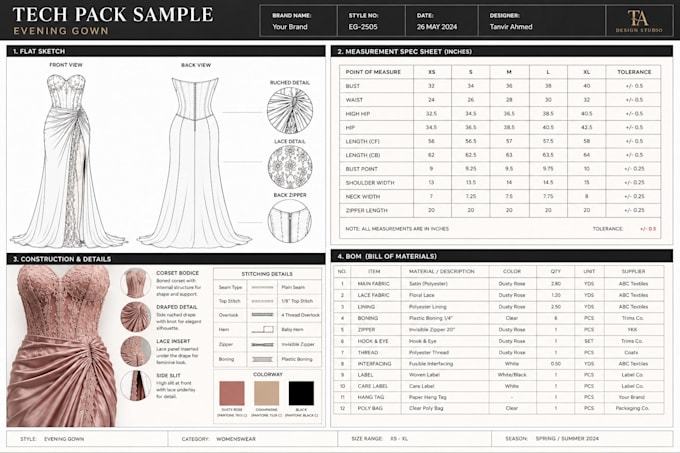
Task: Select the 'ZIPPER LENGTH' row label
Action: [x=366, y=210]
